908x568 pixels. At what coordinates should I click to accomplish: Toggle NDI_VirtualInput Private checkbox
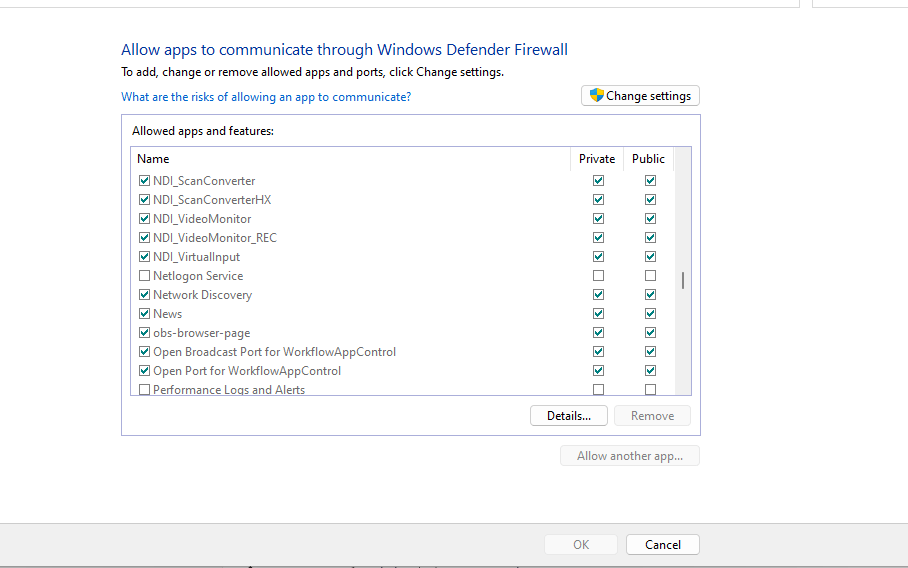598,256
